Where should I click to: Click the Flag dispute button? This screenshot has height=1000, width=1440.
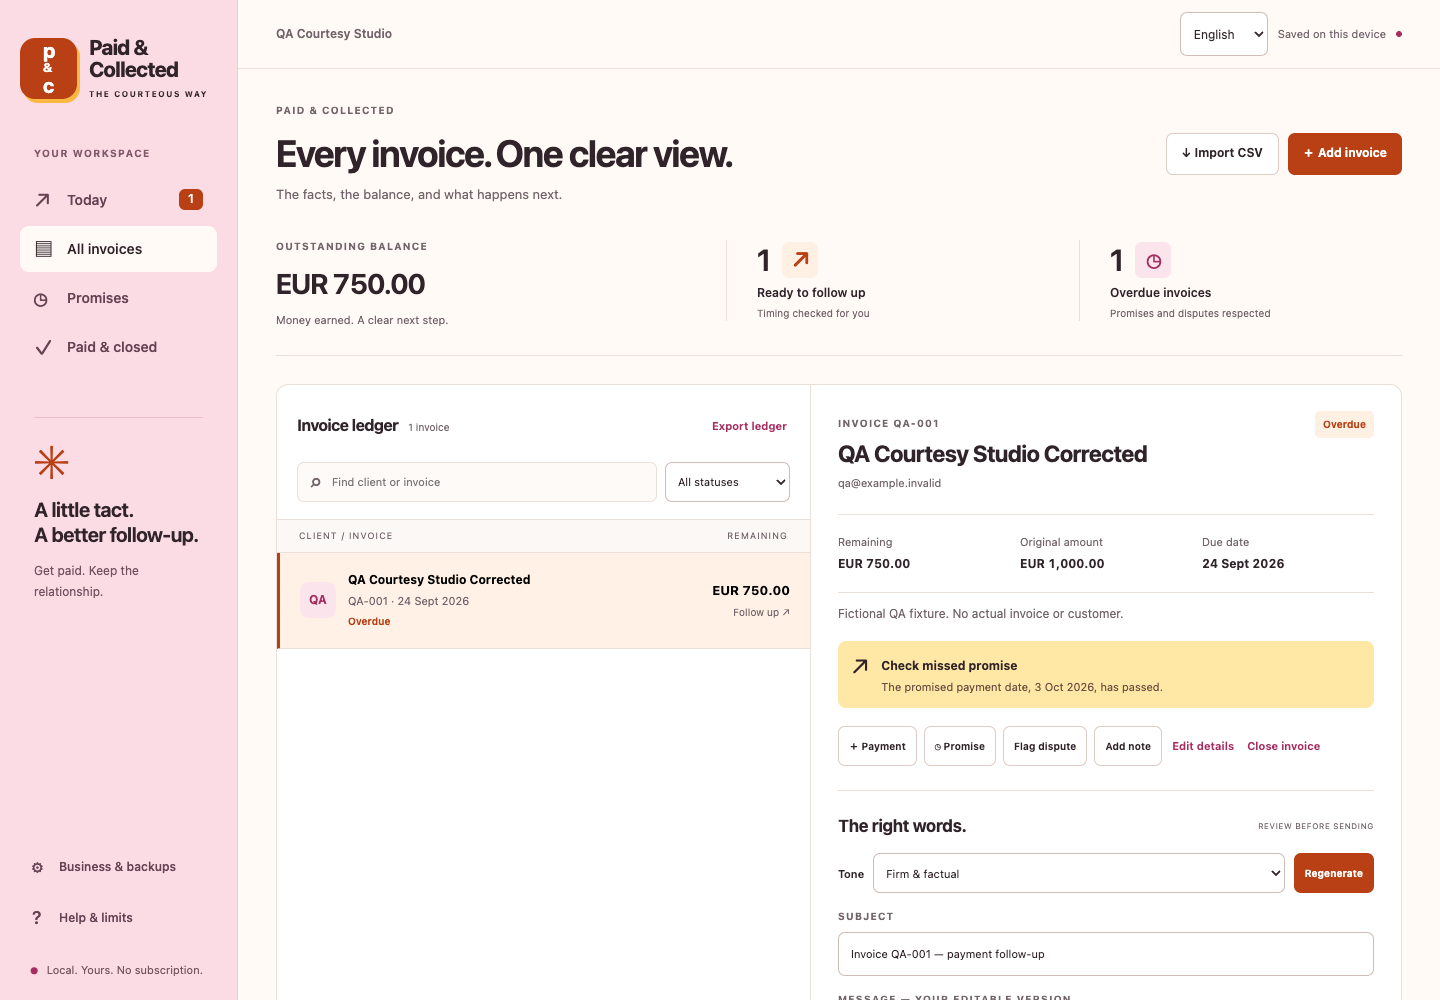[x=1045, y=746]
